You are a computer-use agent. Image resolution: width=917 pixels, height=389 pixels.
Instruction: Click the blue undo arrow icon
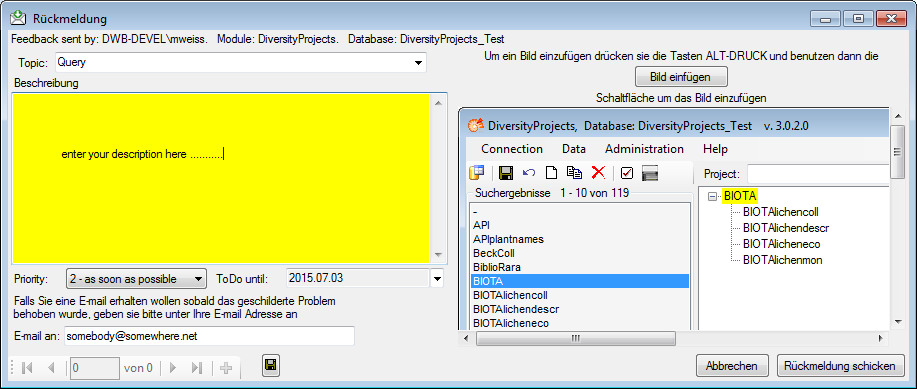tap(529, 173)
